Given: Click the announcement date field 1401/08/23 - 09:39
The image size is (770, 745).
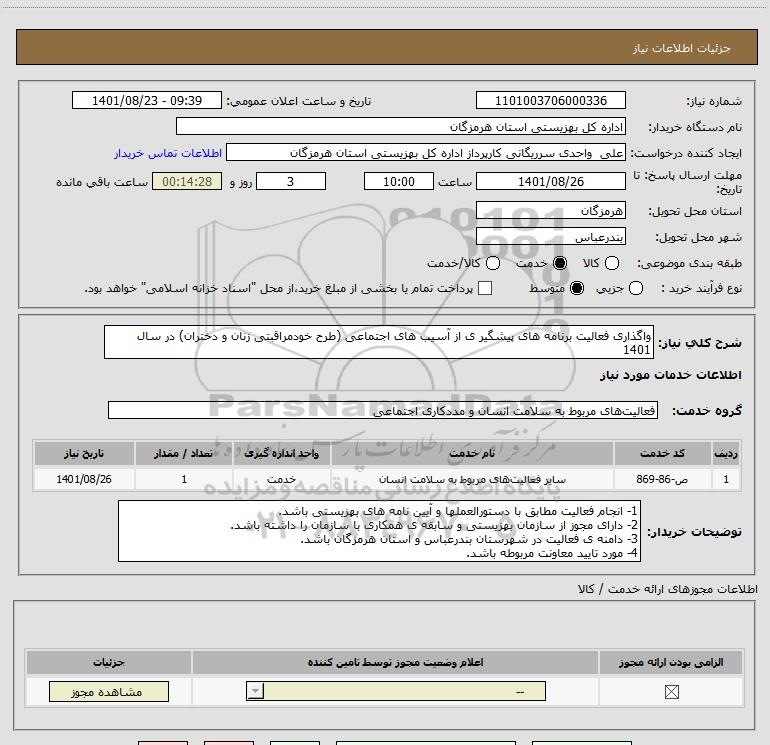Looking at the screenshot, I should [x=147, y=100].
